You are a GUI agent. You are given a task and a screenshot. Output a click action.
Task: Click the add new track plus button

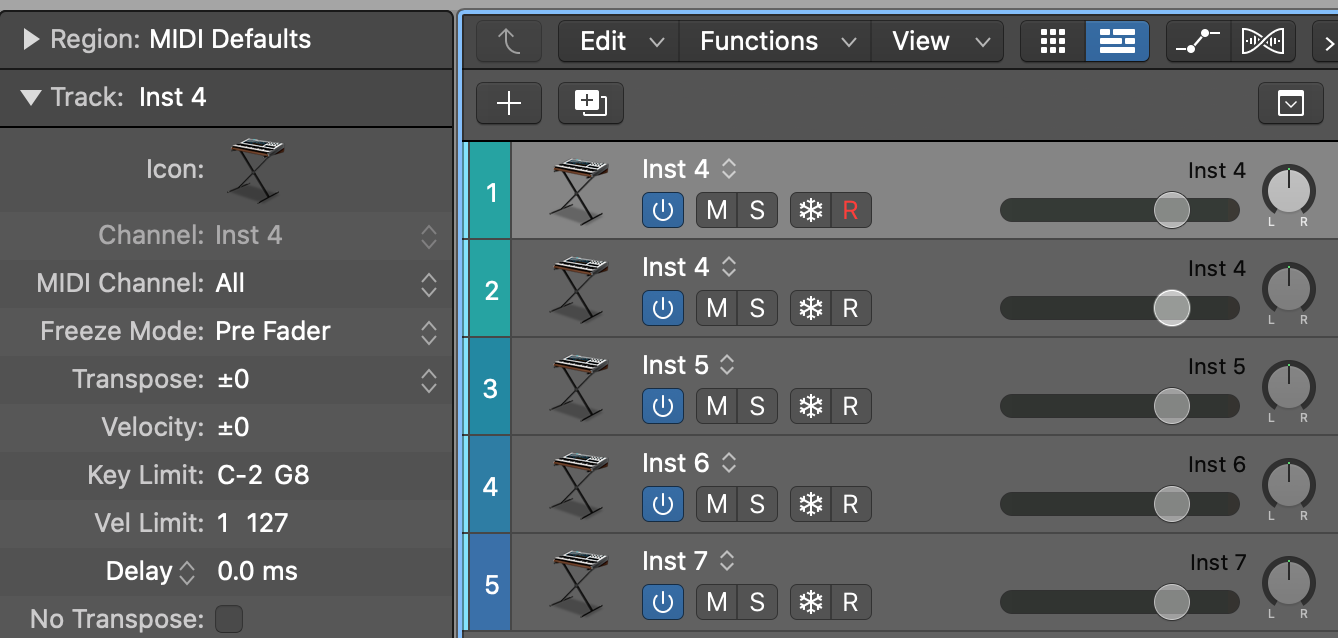[509, 103]
